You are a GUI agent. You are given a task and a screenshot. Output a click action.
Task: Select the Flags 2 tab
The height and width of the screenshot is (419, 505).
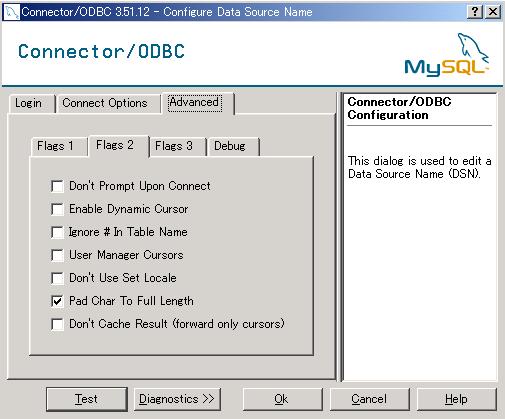[x=118, y=145]
